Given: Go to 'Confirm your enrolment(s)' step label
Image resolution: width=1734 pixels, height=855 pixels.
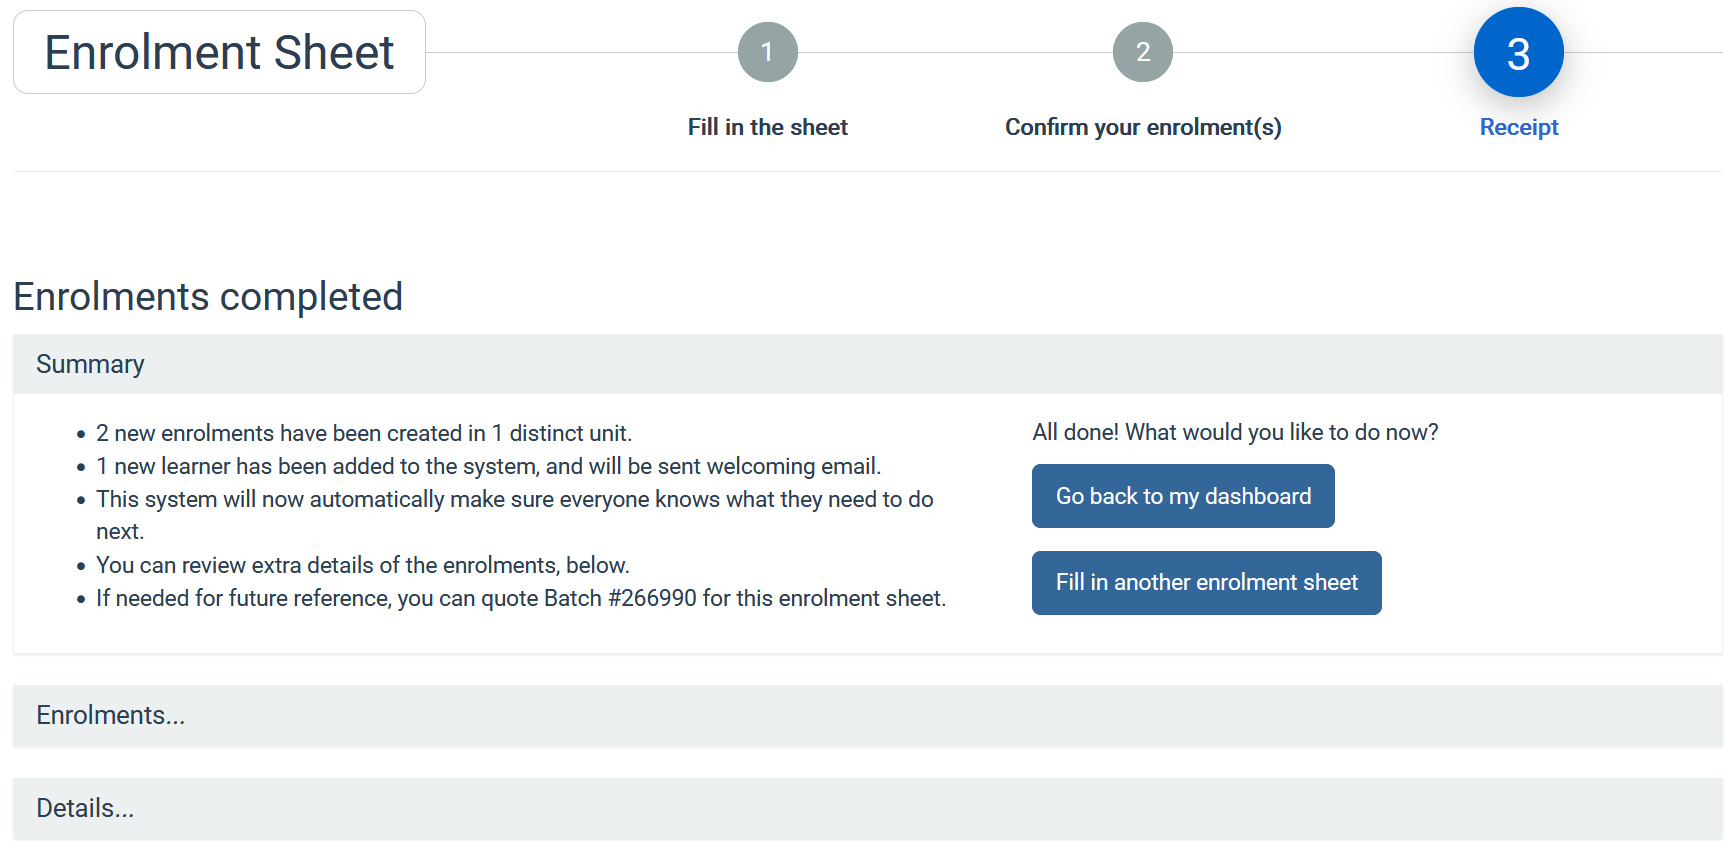Looking at the screenshot, I should click(1143, 127).
